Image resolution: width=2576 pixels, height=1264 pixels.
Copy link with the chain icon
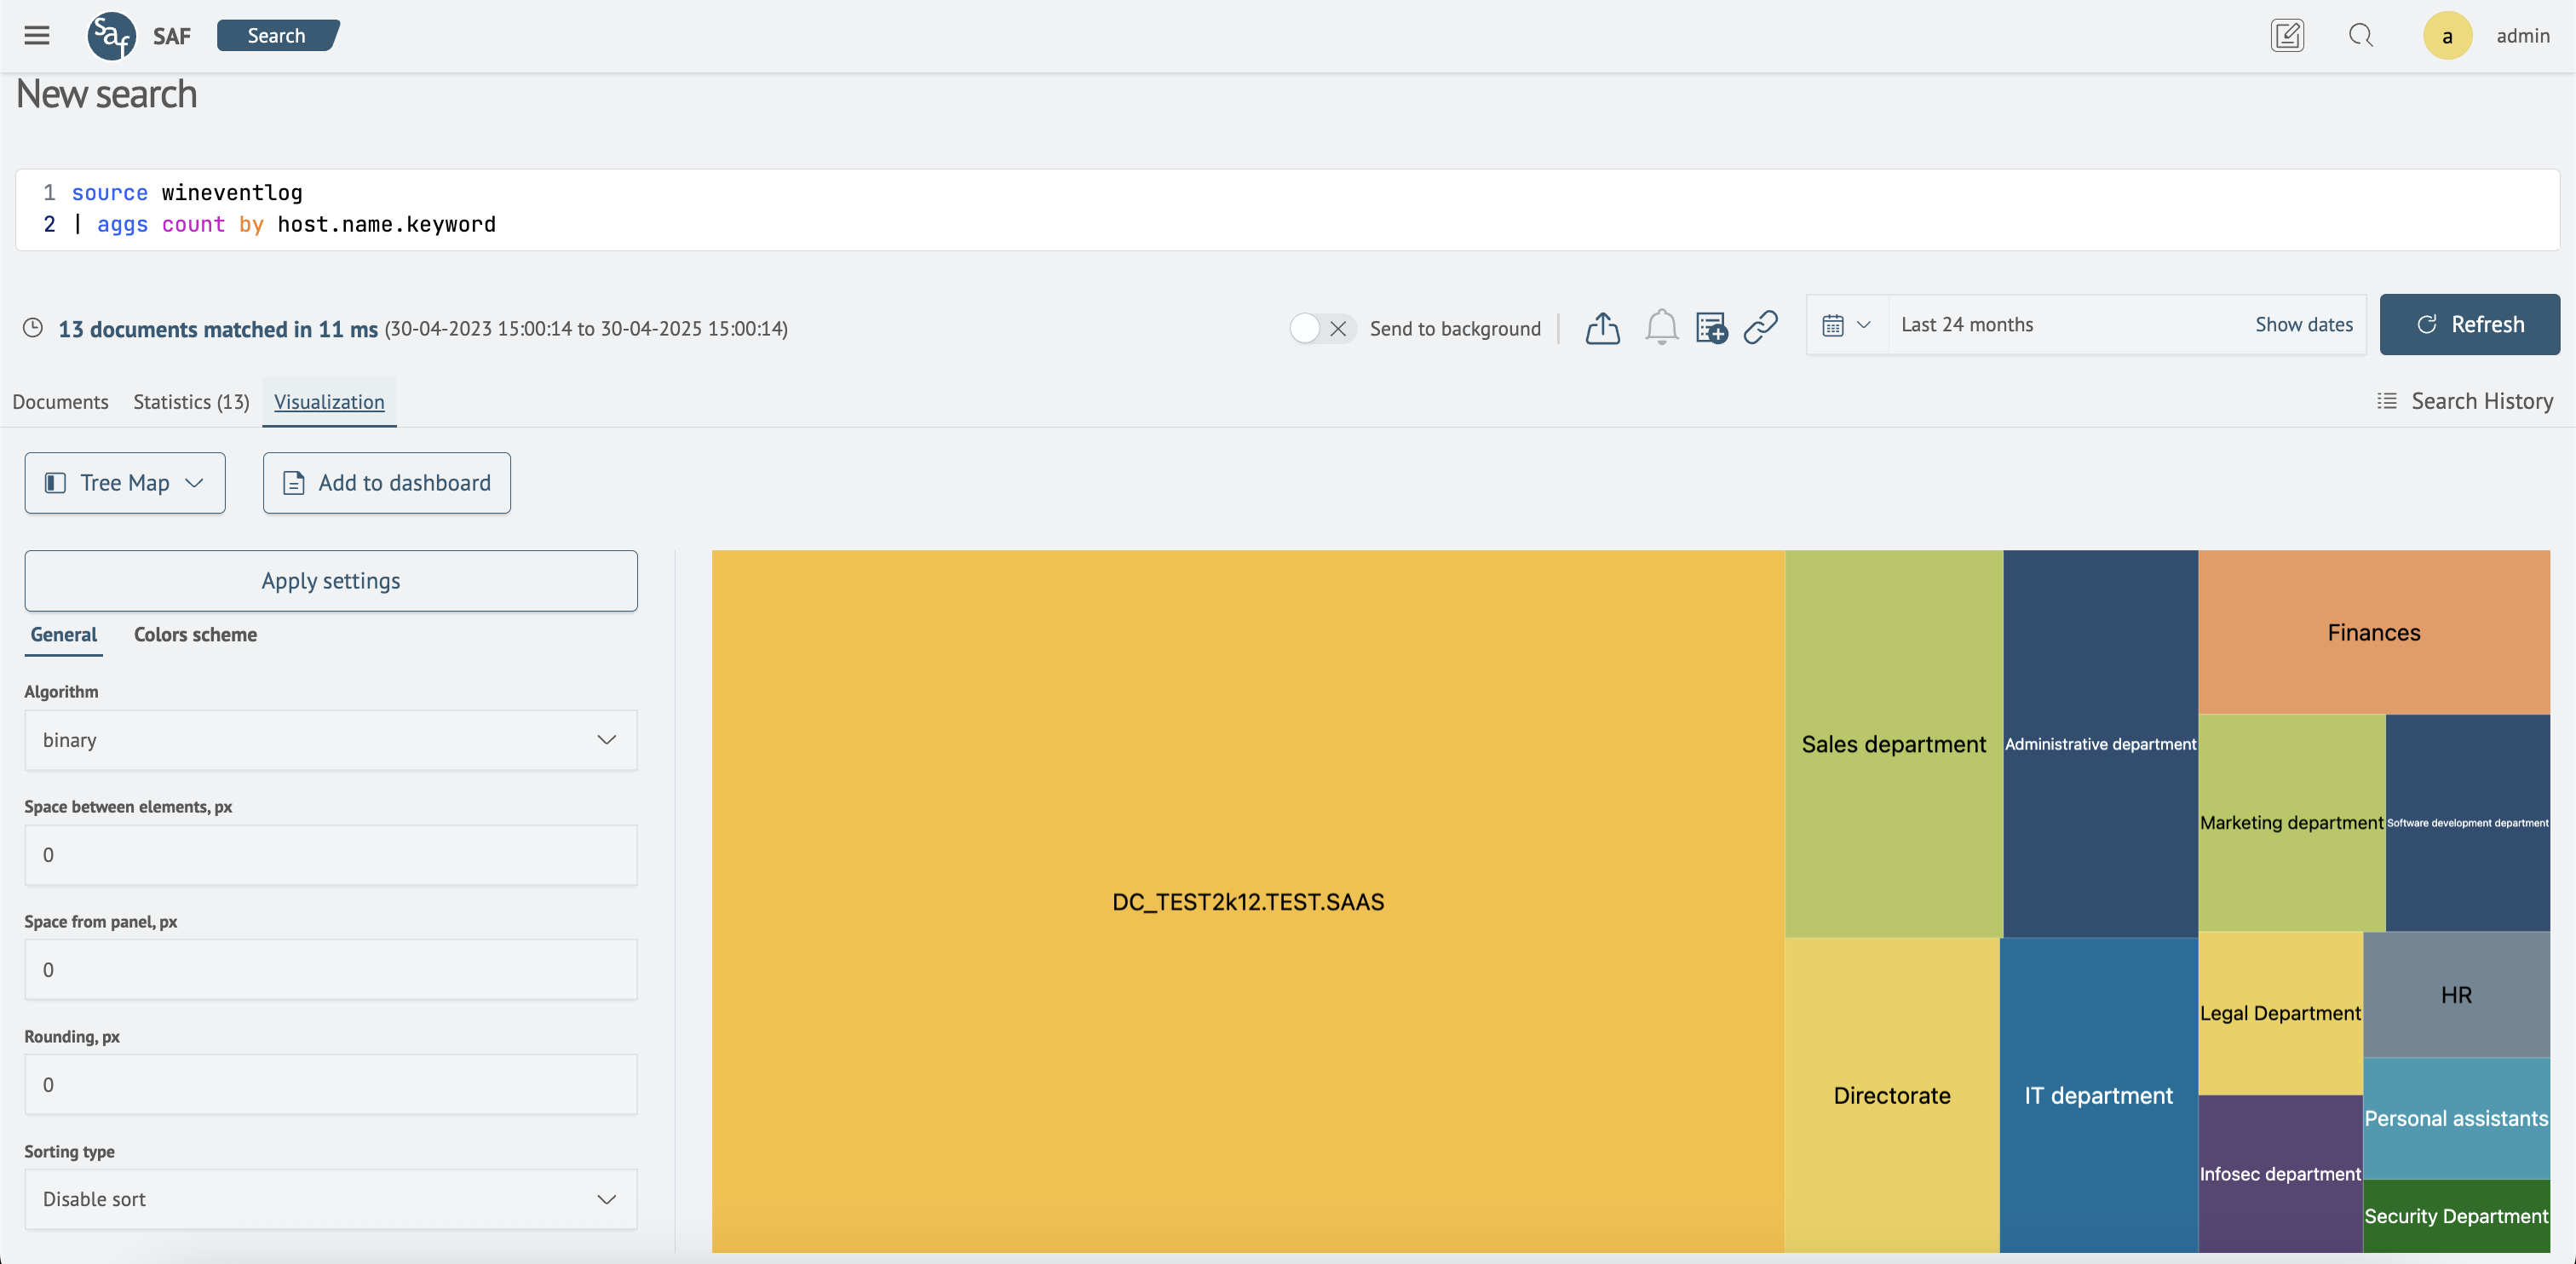[x=1761, y=327]
